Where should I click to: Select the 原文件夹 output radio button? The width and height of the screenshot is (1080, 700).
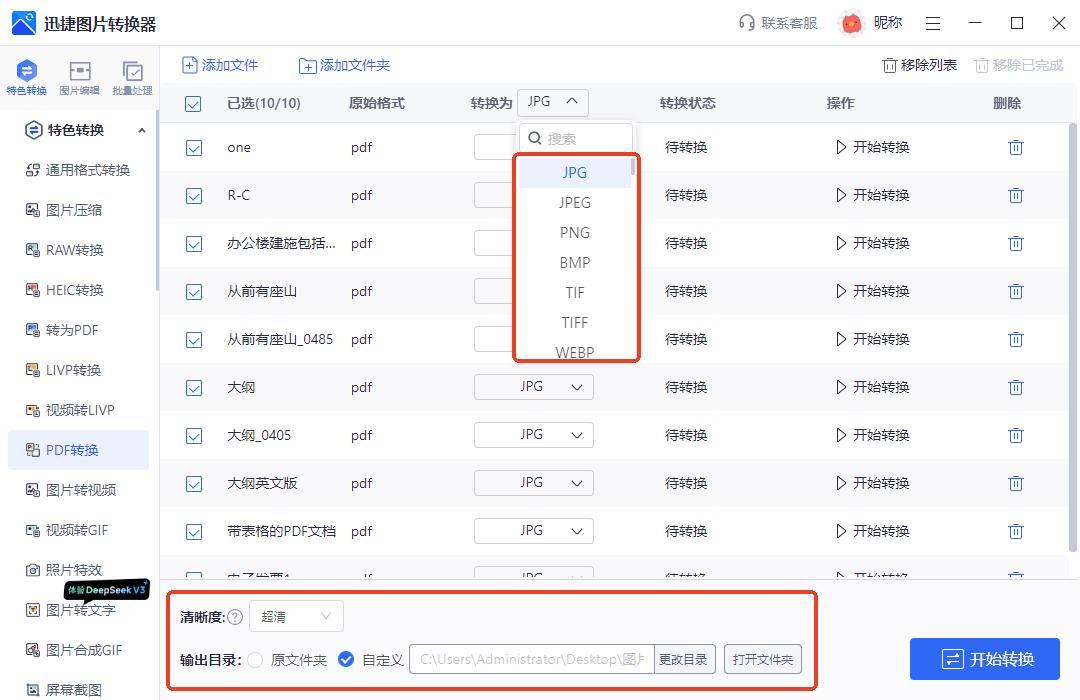256,660
